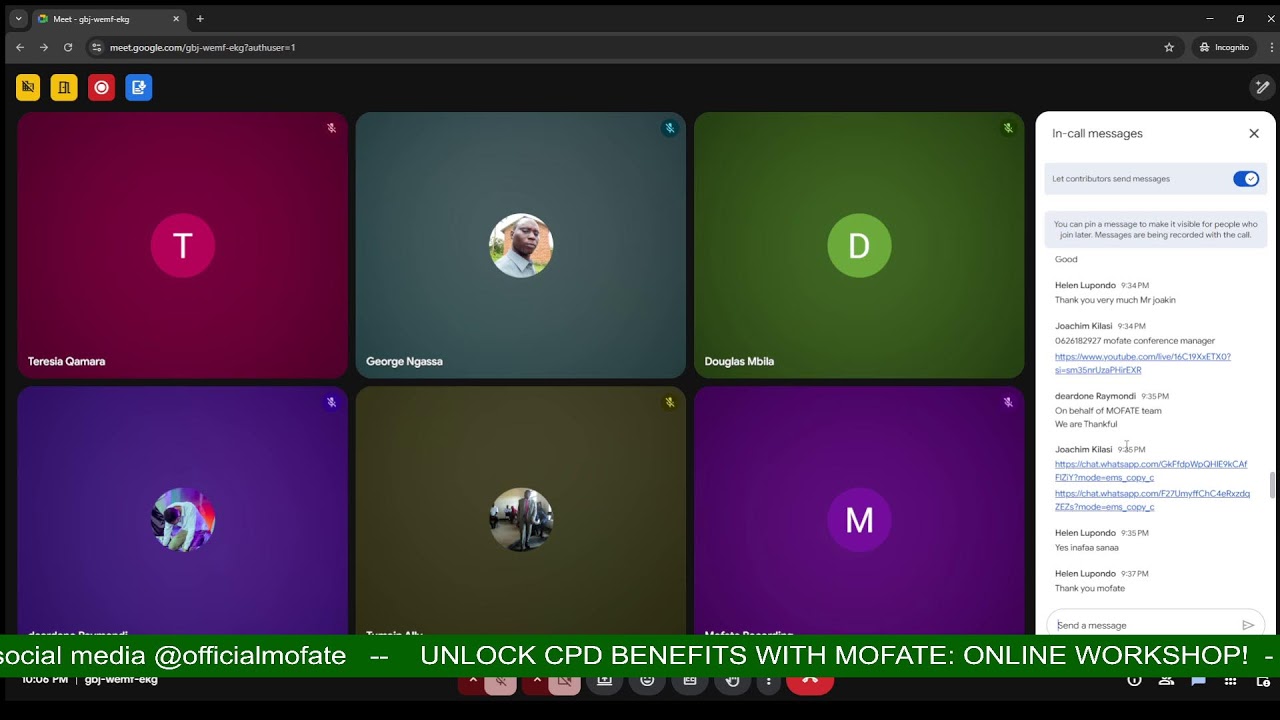Reload the Meet page
Screen dimensions: 1280x720
click(x=68, y=47)
